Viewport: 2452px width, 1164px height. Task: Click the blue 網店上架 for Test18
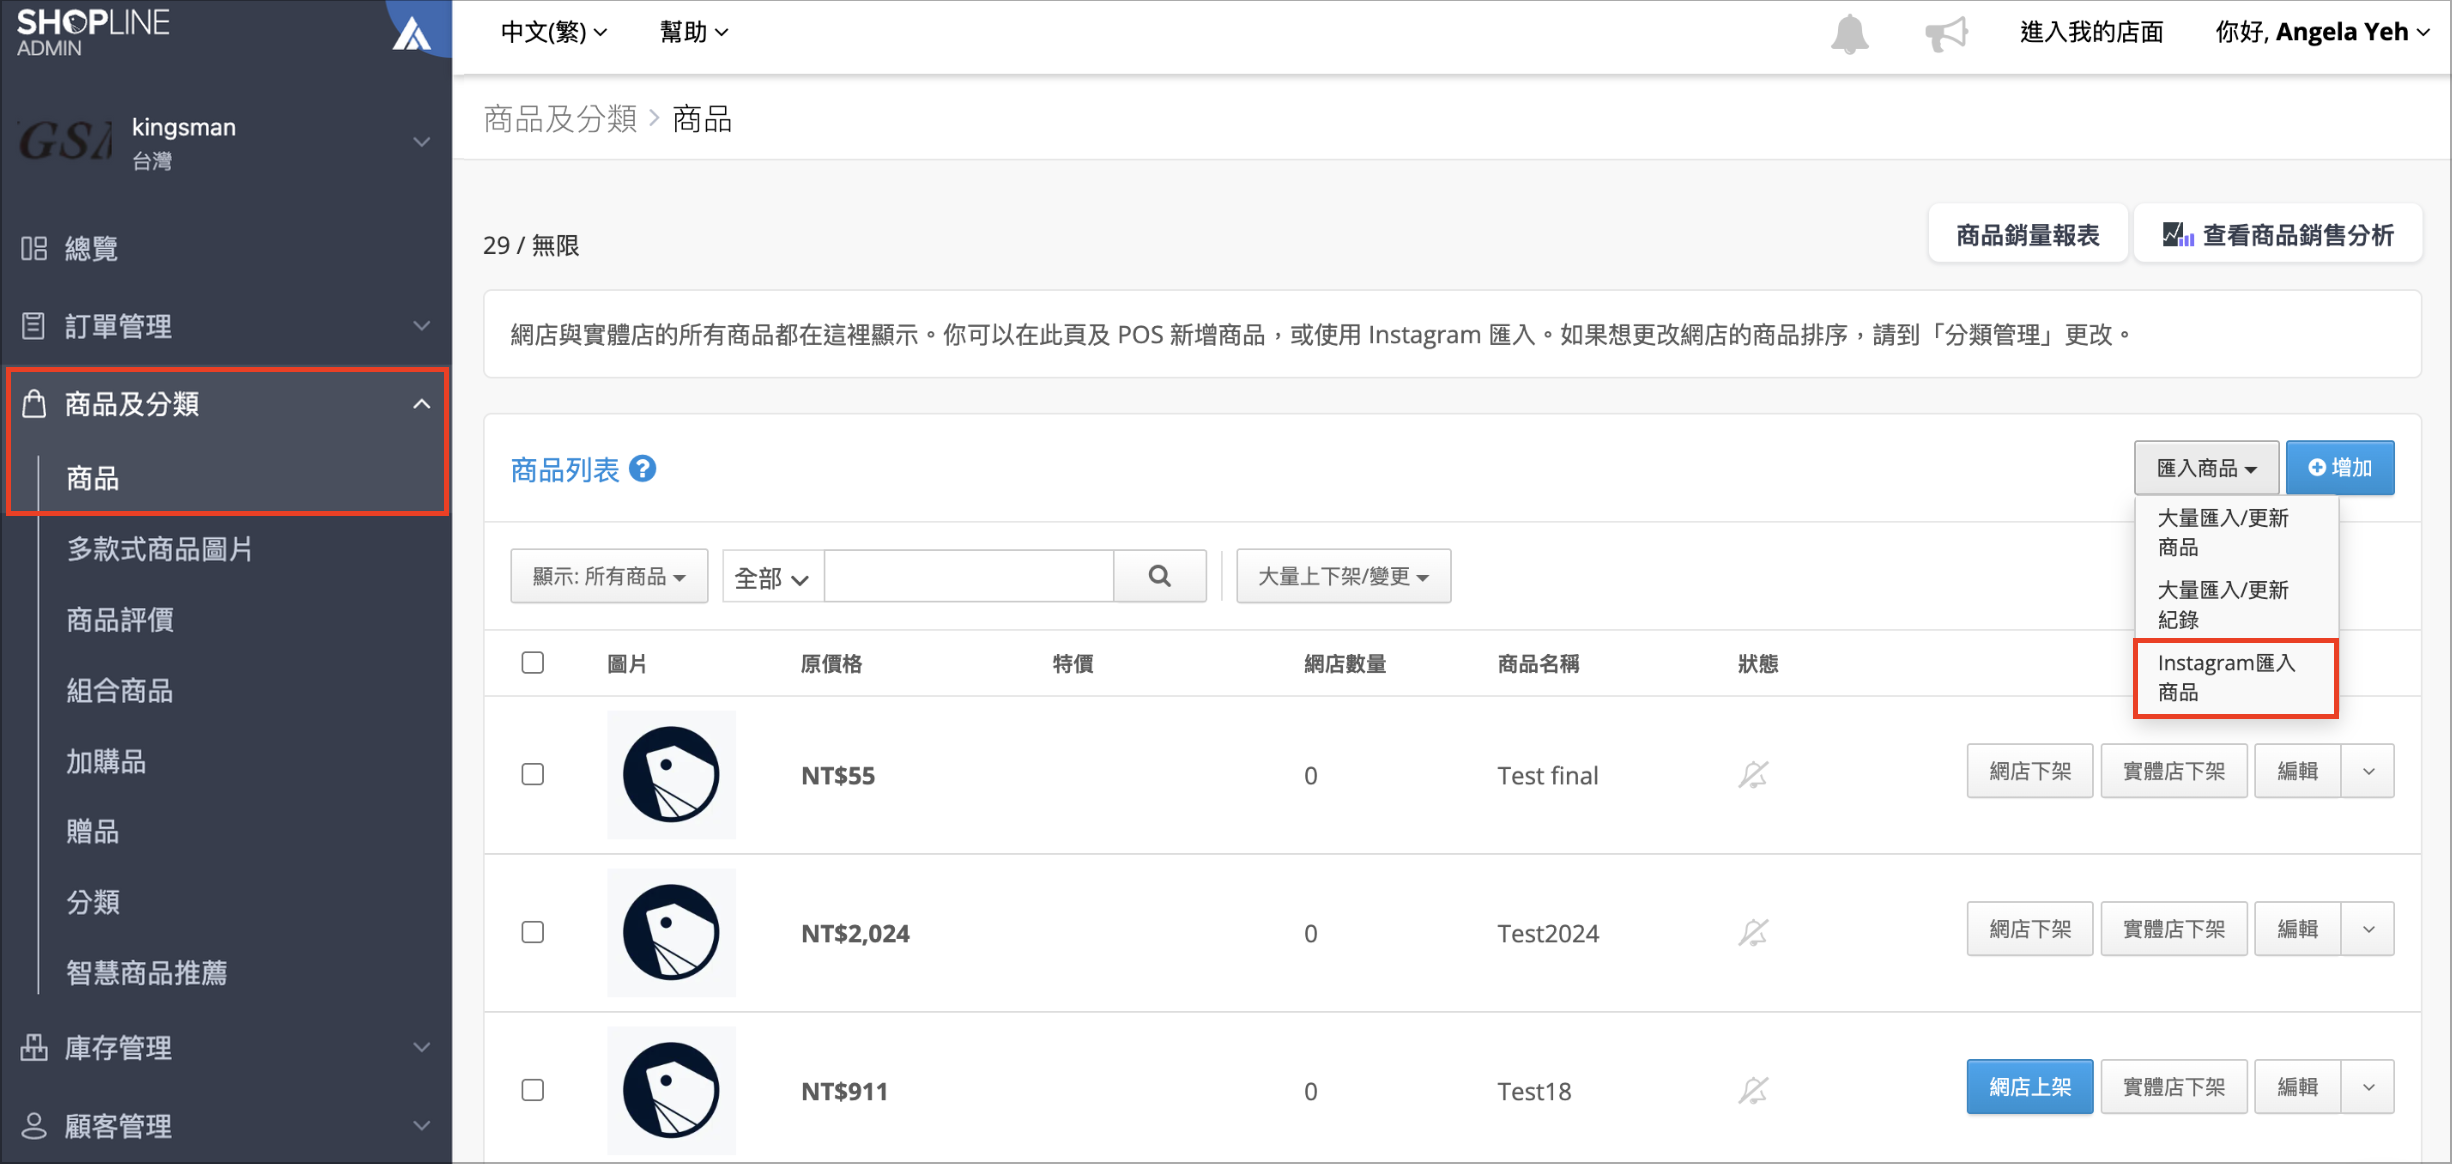click(2029, 1087)
